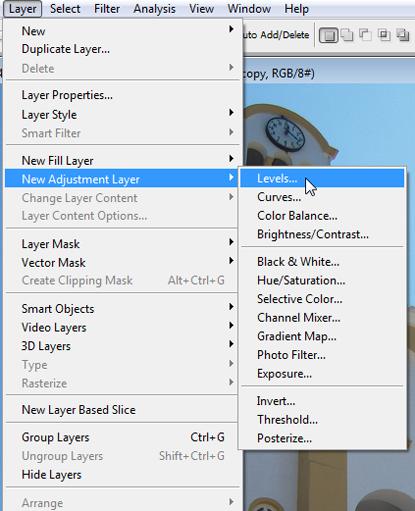Expand the Smart Objects submenu arrow

[x=231, y=306]
